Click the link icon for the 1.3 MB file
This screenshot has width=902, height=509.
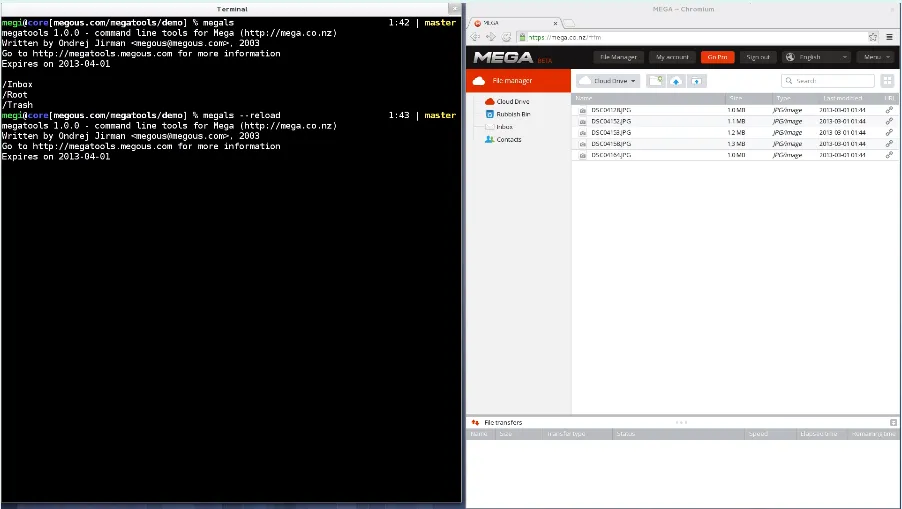(x=889, y=144)
